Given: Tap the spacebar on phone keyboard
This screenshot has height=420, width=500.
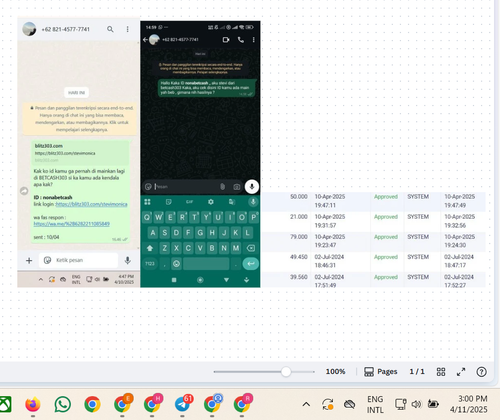Looking at the screenshot, I should (206, 264).
